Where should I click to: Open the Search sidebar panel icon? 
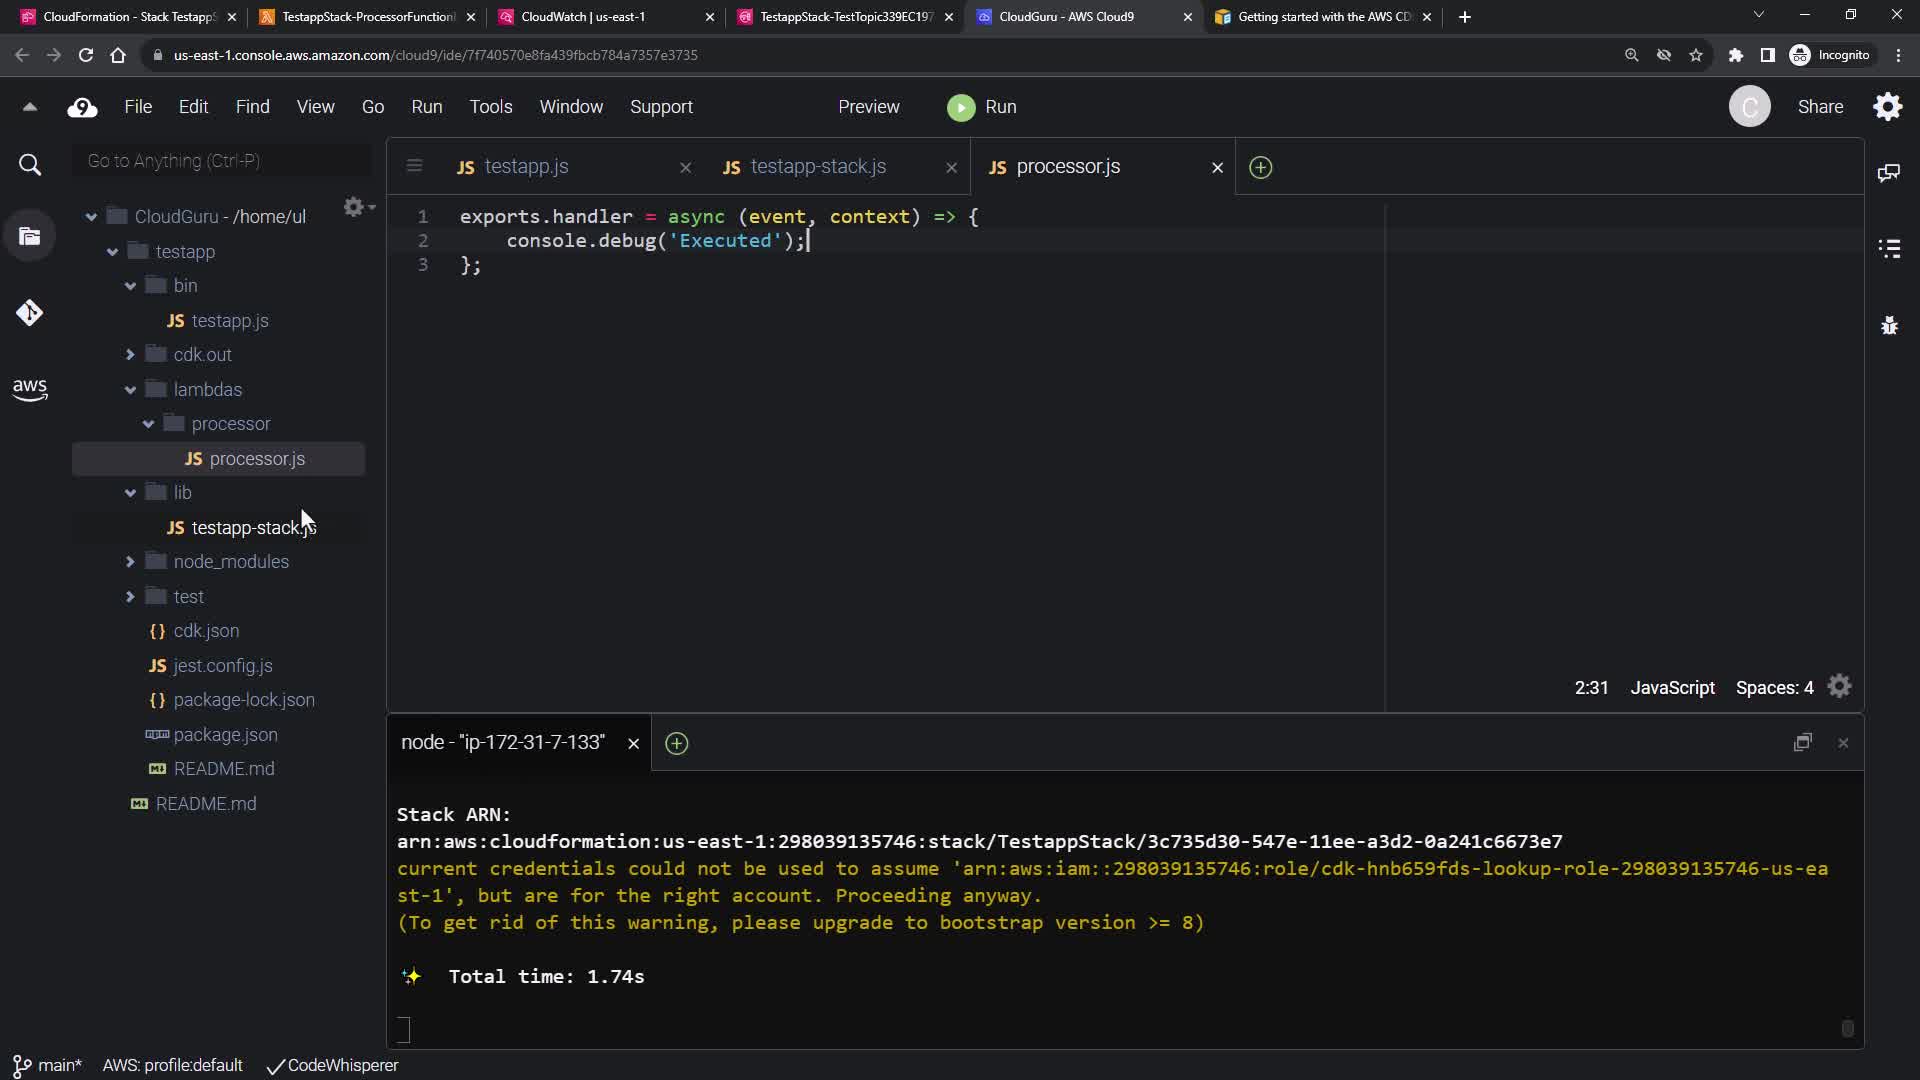click(30, 165)
